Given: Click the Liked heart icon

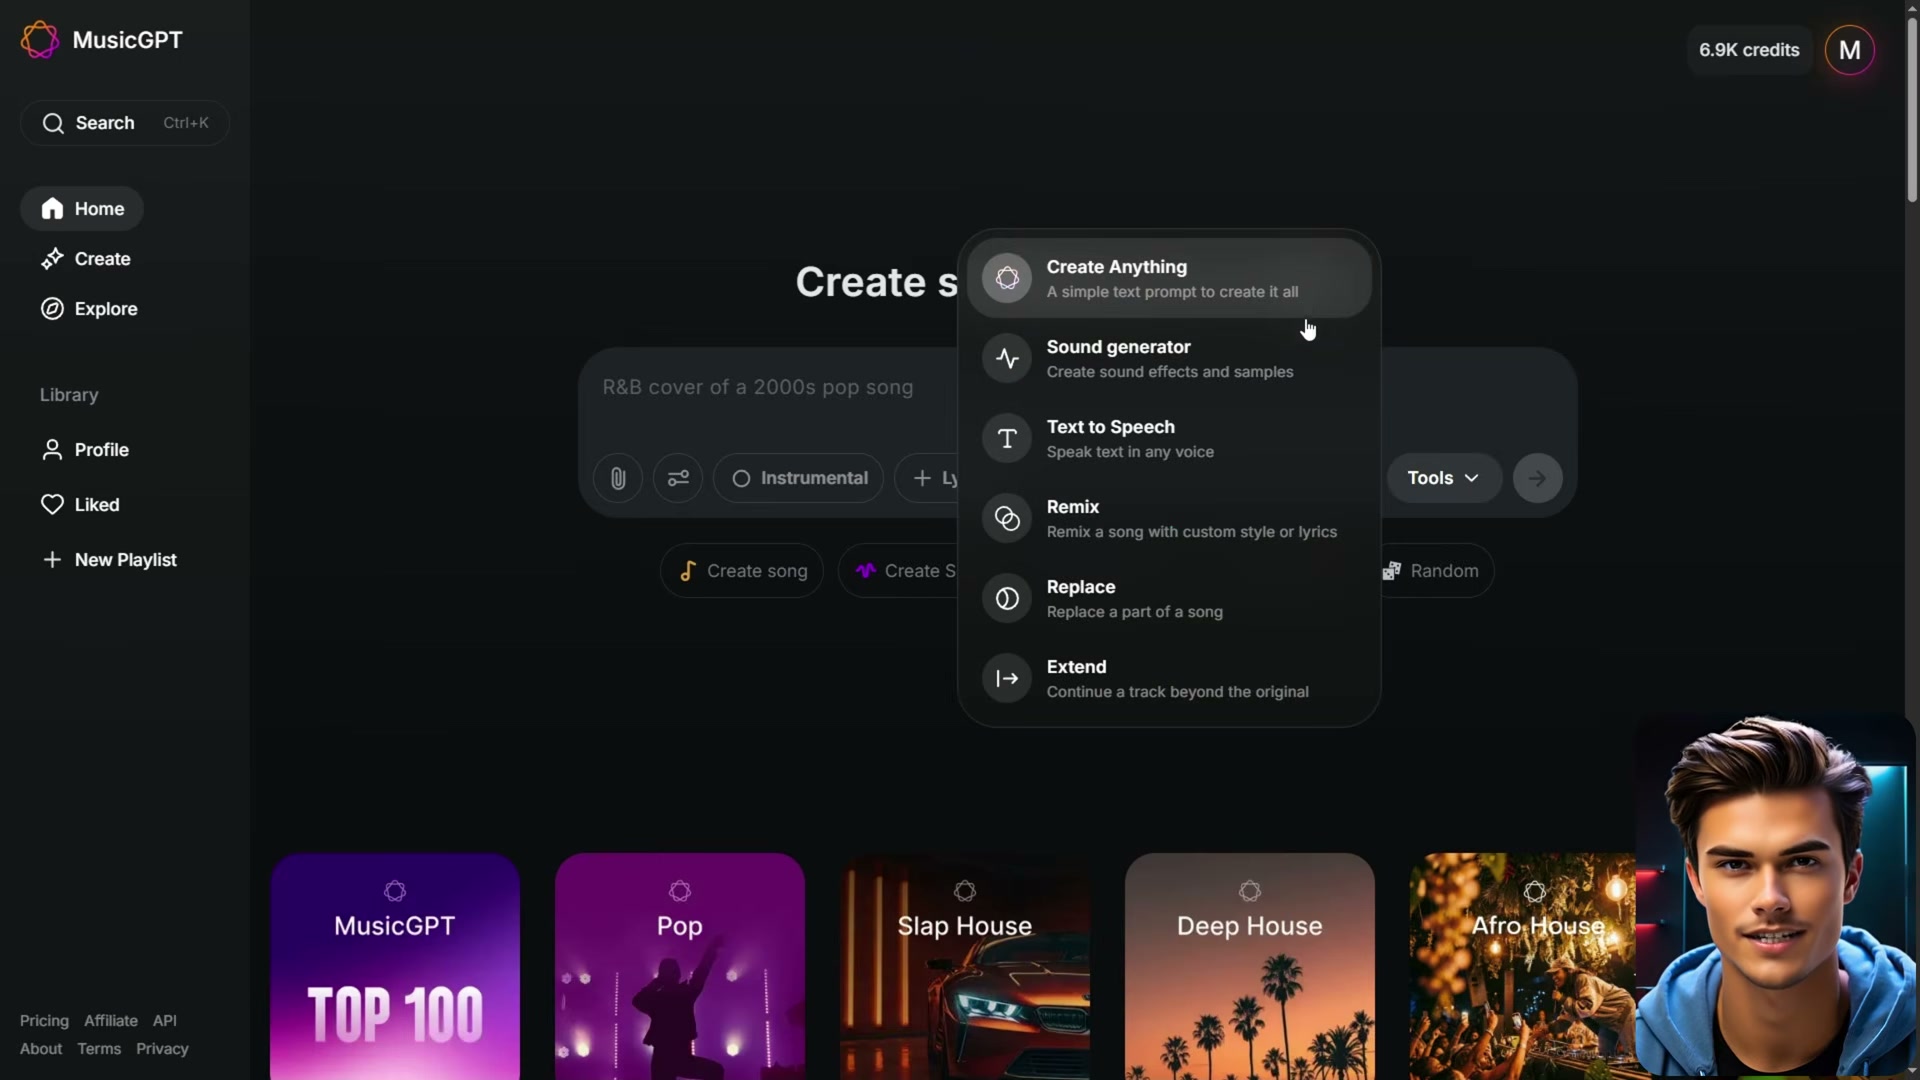Looking at the screenshot, I should pos(52,505).
